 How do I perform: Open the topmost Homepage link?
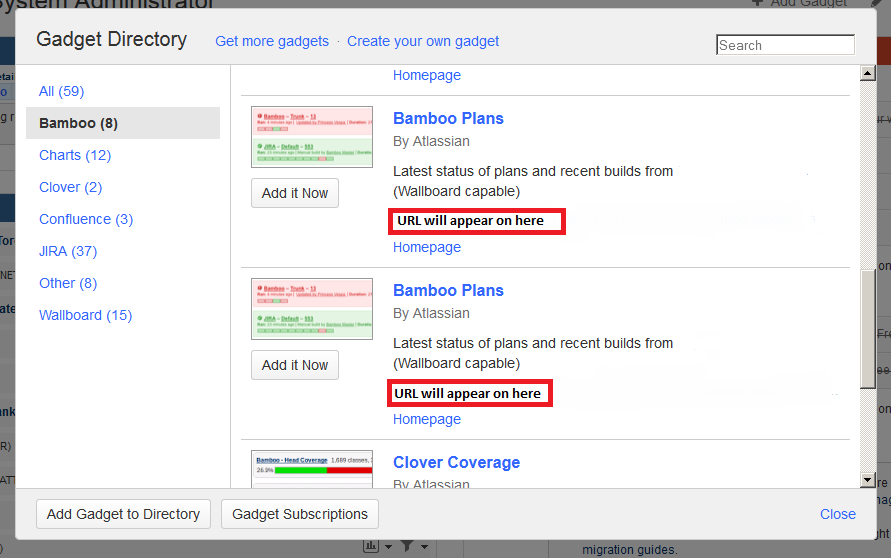coord(427,75)
